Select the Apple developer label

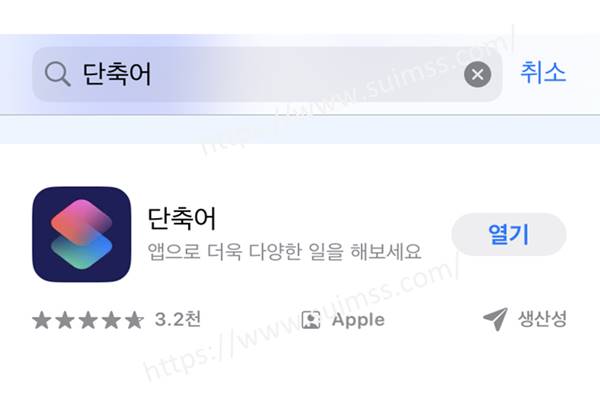click(359, 320)
